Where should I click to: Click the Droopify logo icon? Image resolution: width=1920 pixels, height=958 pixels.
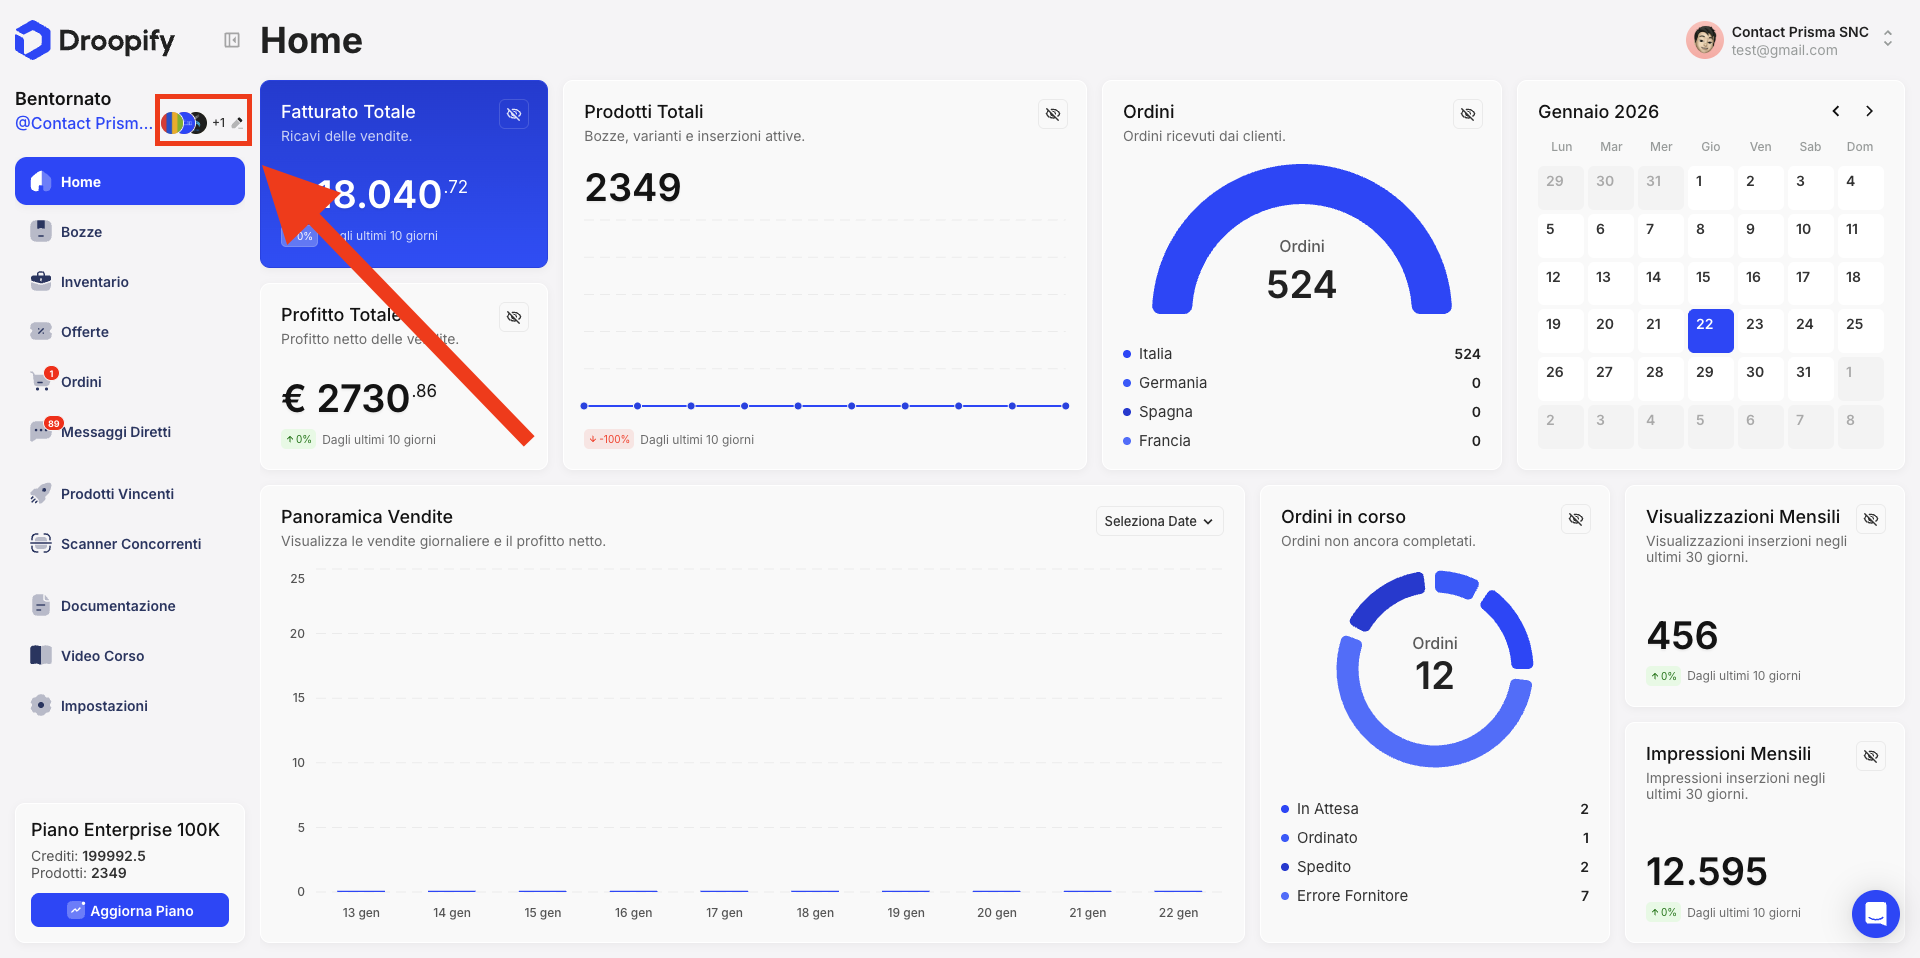pyautogui.click(x=33, y=40)
